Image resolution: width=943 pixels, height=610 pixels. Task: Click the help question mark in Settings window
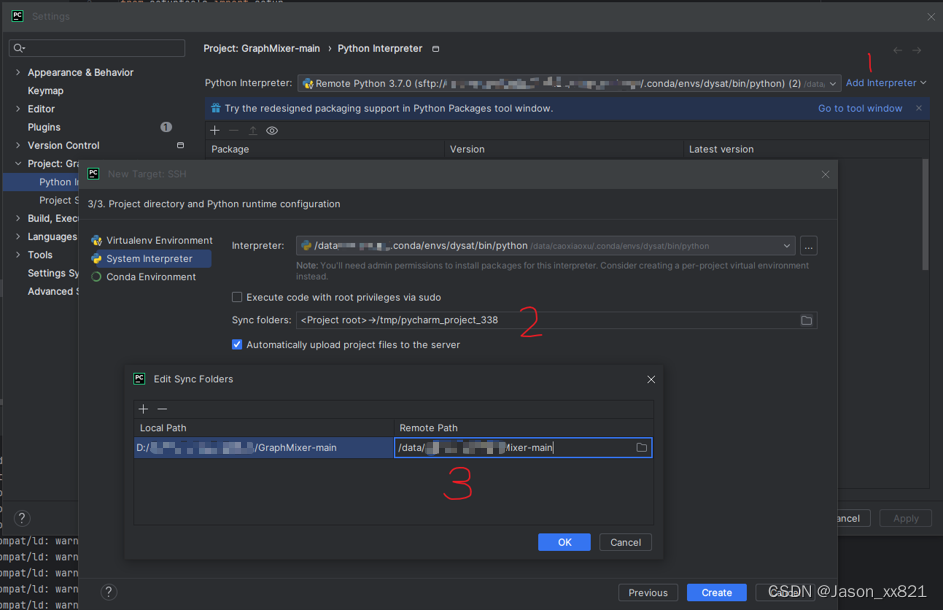[22, 518]
